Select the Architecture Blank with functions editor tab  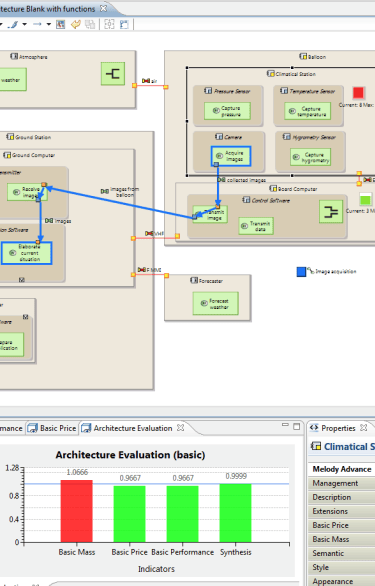coord(47,9)
